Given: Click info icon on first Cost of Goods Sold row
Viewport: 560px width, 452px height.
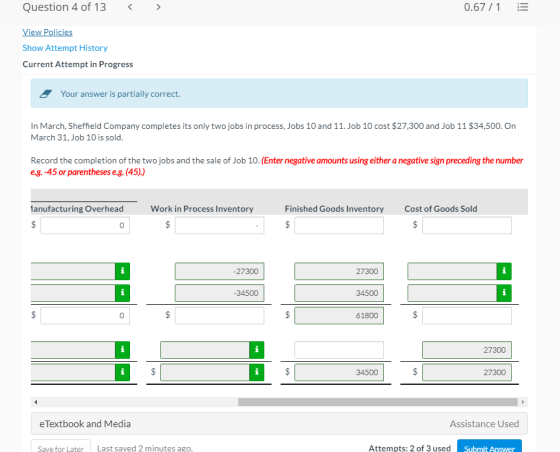Looking at the screenshot, I should click(x=504, y=271).
